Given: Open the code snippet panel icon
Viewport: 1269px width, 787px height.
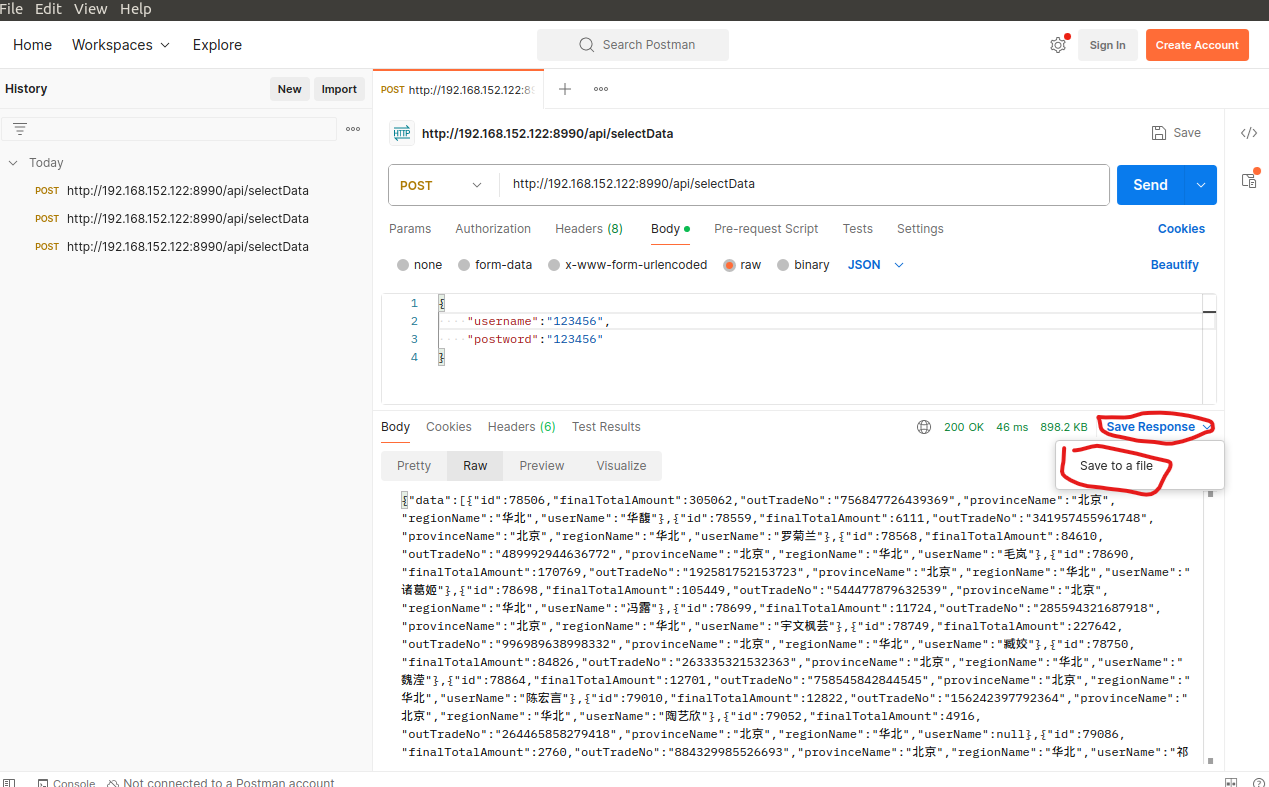Looking at the screenshot, I should pos(1249,133).
